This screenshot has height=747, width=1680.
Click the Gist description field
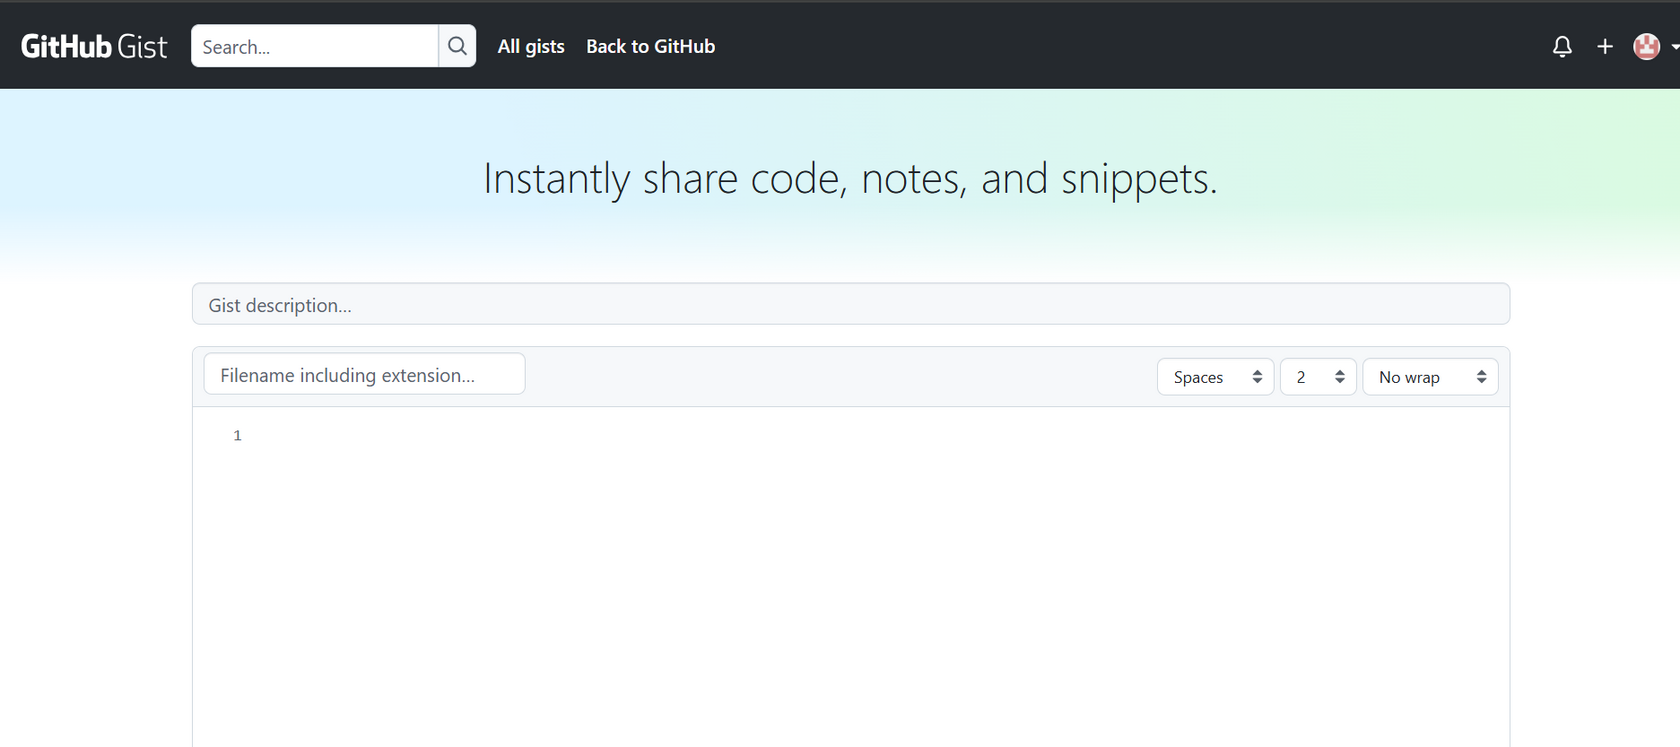pos(850,304)
